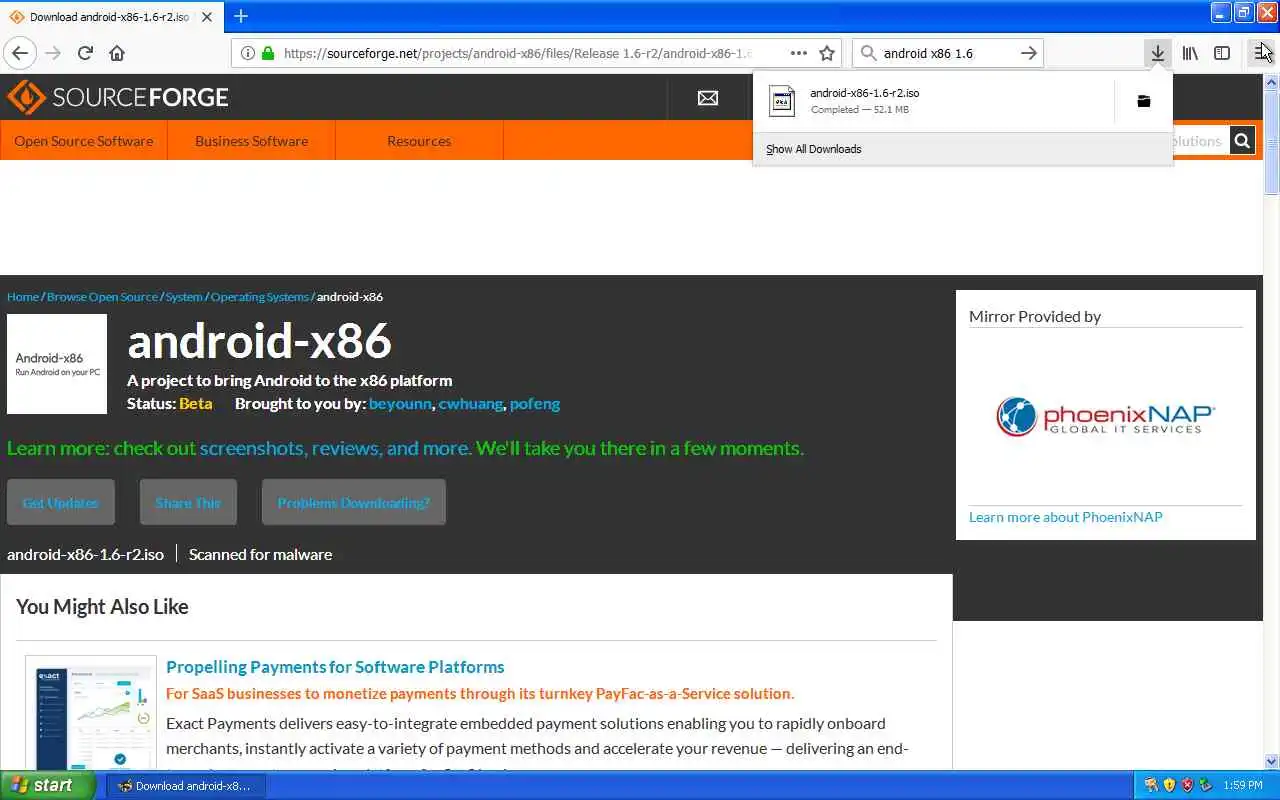Viewport: 1280px width, 800px height.
Task: Click the Problems Downloading? button
Action: click(x=354, y=502)
